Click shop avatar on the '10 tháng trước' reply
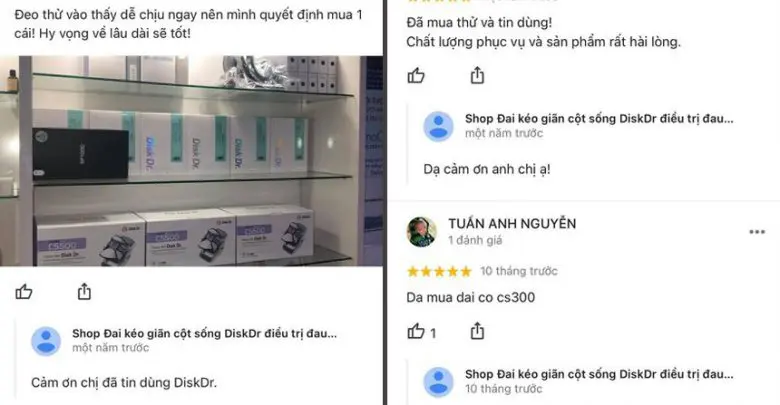This screenshot has height=405, width=780. coord(438,382)
